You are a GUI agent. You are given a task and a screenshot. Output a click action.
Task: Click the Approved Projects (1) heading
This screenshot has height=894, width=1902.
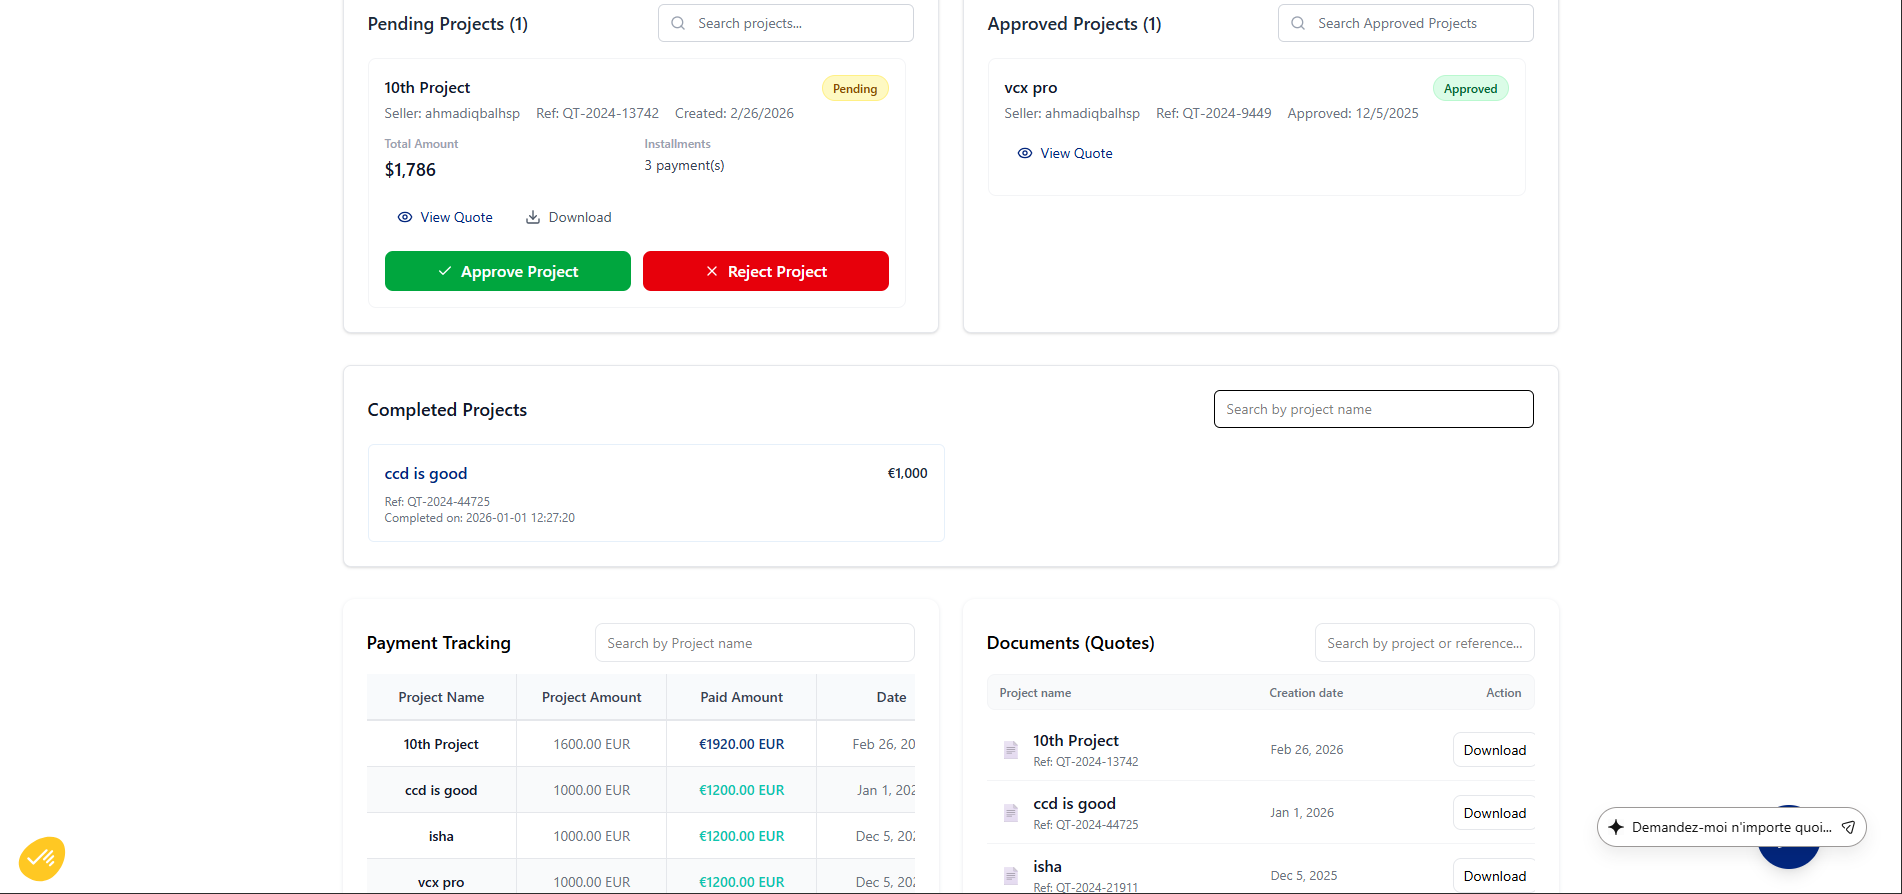tap(1074, 23)
